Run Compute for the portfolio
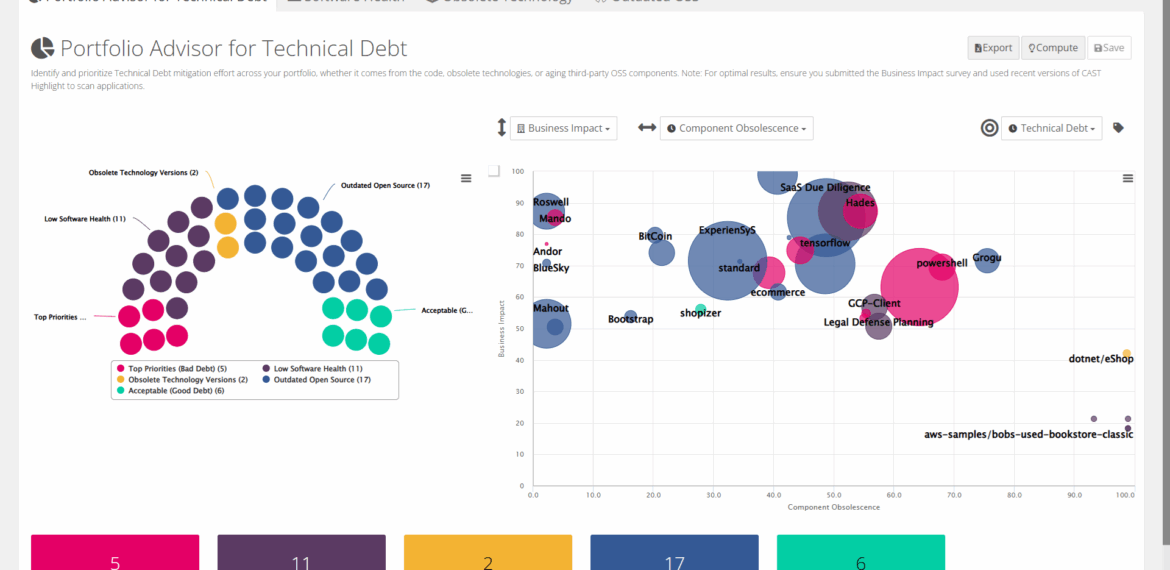The height and width of the screenshot is (570, 1170). pos(1053,48)
